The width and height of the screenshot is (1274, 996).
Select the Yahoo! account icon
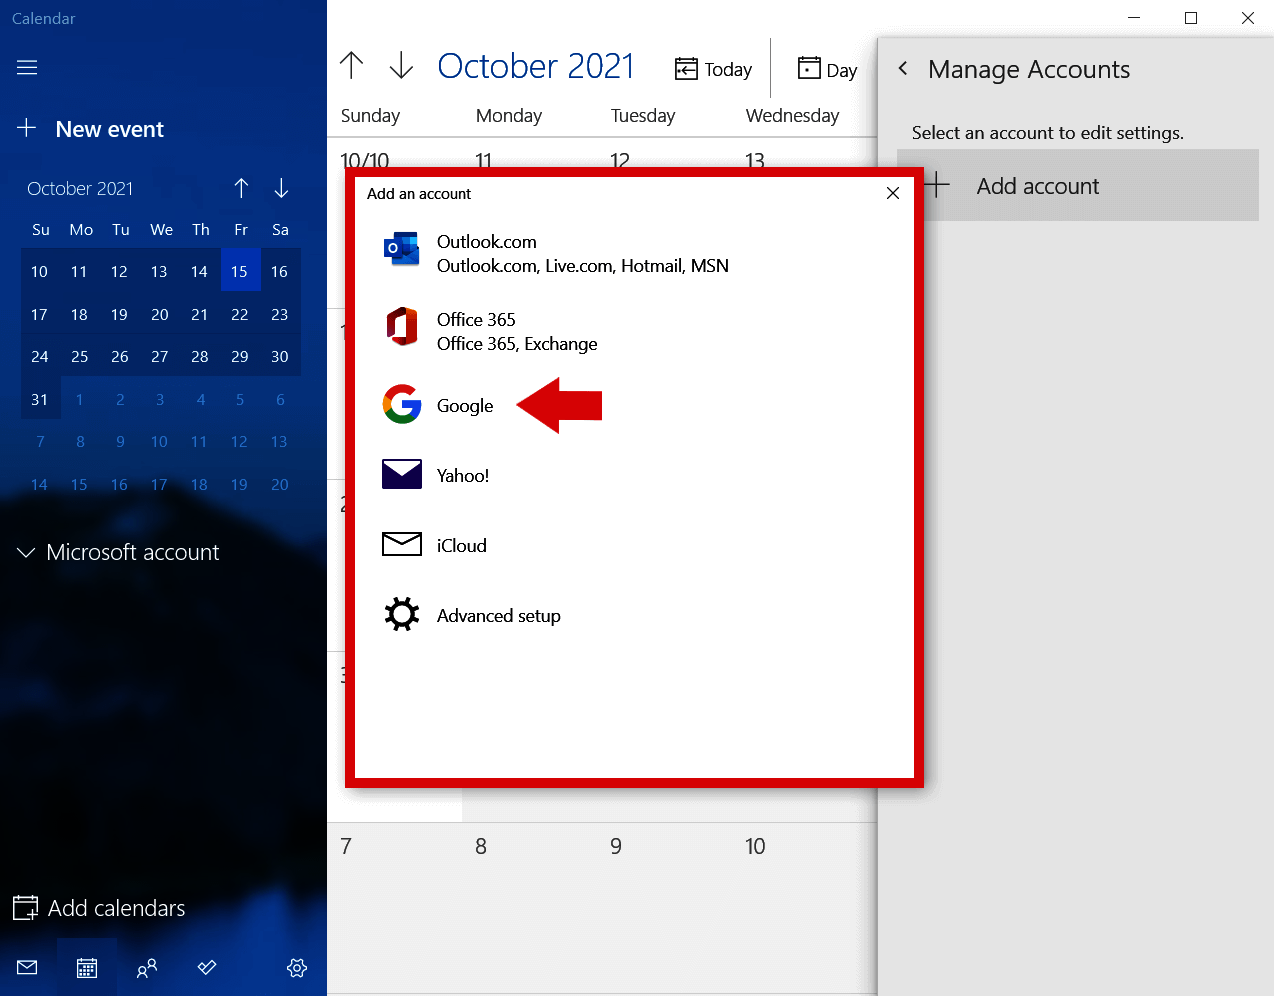(401, 474)
